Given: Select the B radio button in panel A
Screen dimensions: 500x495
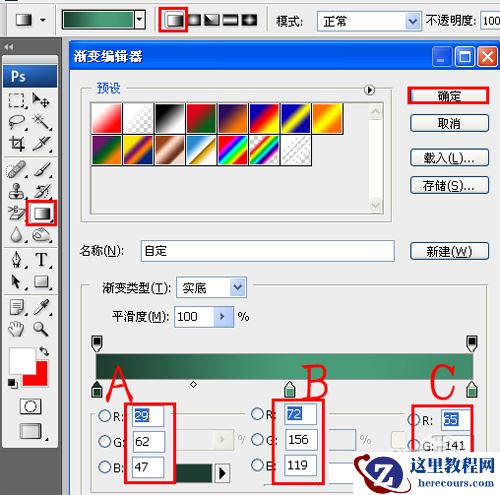Looking at the screenshot, I should coord(105,467).
